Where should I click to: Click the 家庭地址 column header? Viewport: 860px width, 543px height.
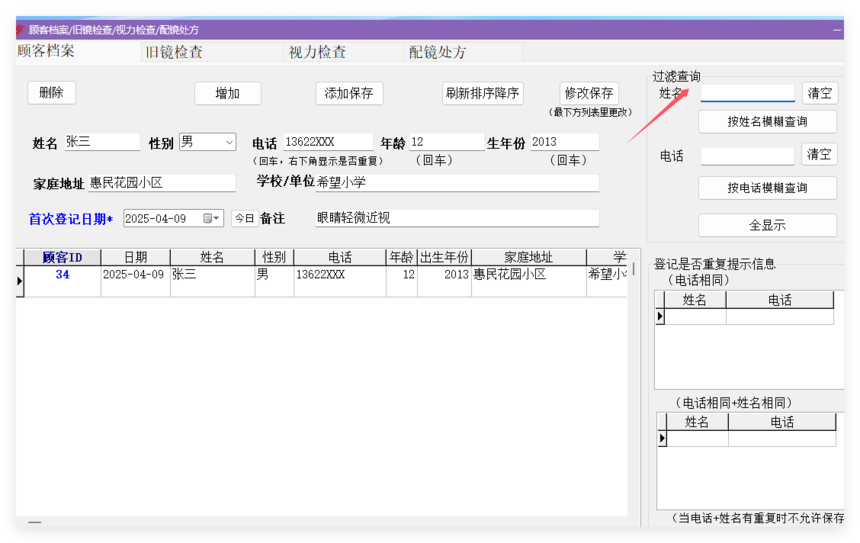pos(529,257)
